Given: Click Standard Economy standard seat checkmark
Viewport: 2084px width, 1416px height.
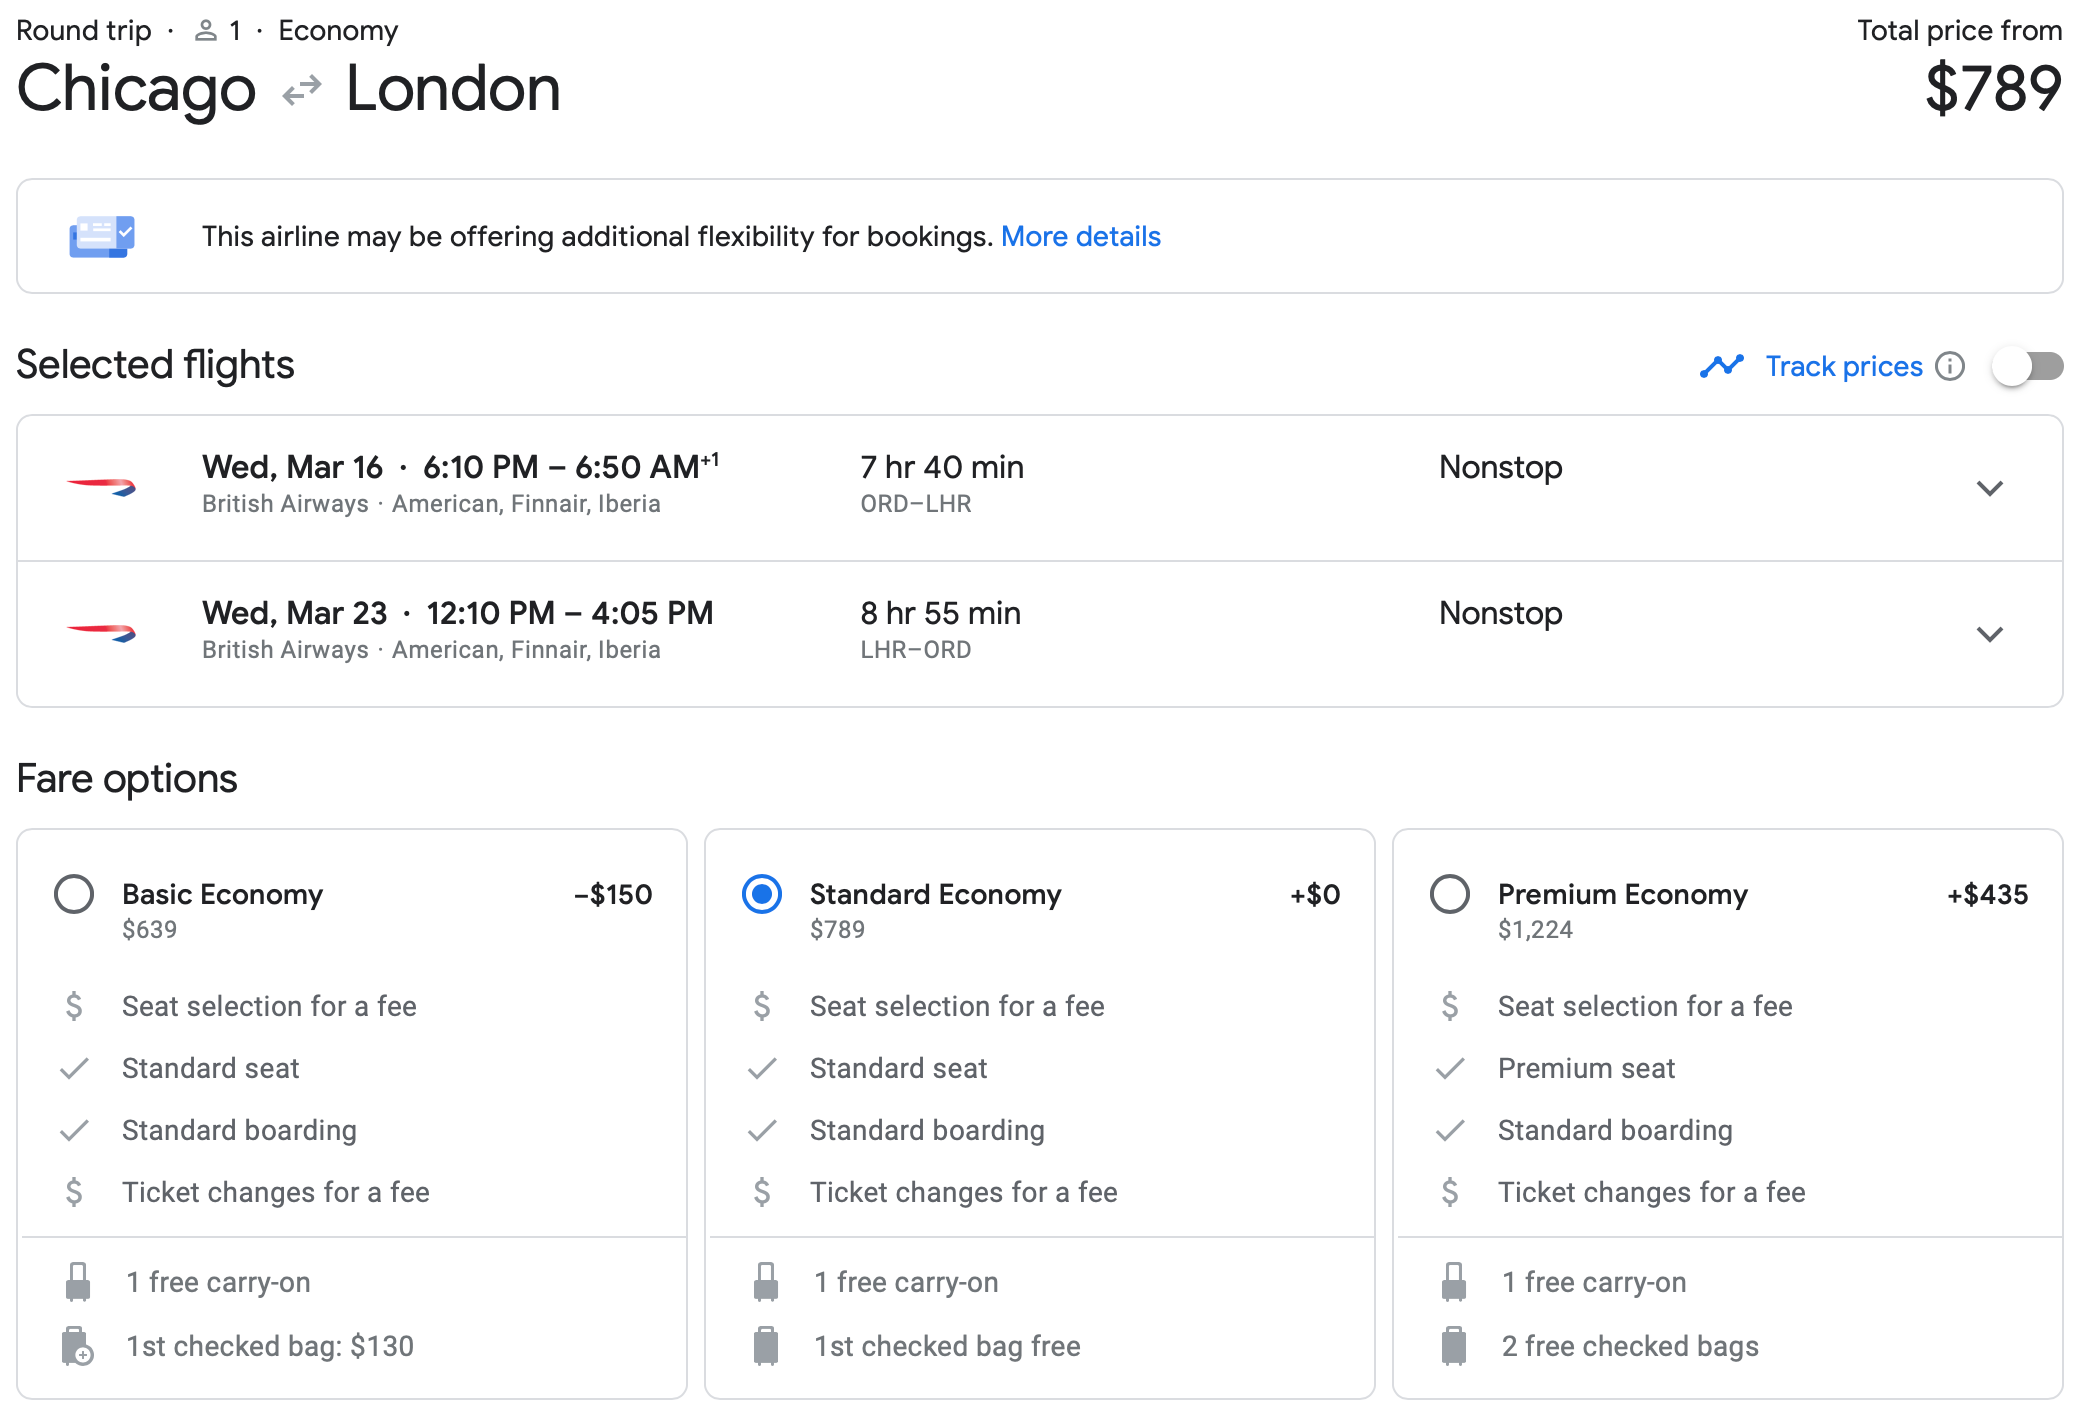Looking at the screenshot, I should (x=762, y=1069).
